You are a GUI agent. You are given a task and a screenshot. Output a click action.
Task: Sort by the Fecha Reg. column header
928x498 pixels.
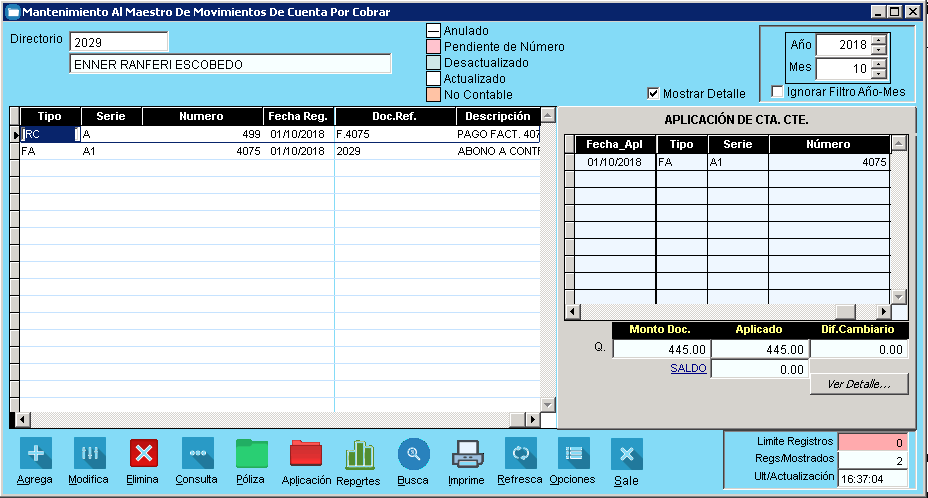pyautogui.click(x=298, y=116)
